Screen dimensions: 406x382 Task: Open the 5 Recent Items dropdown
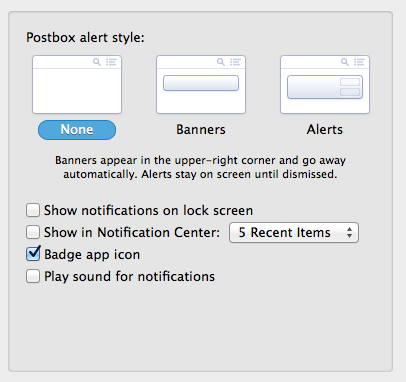pos(294,232)
